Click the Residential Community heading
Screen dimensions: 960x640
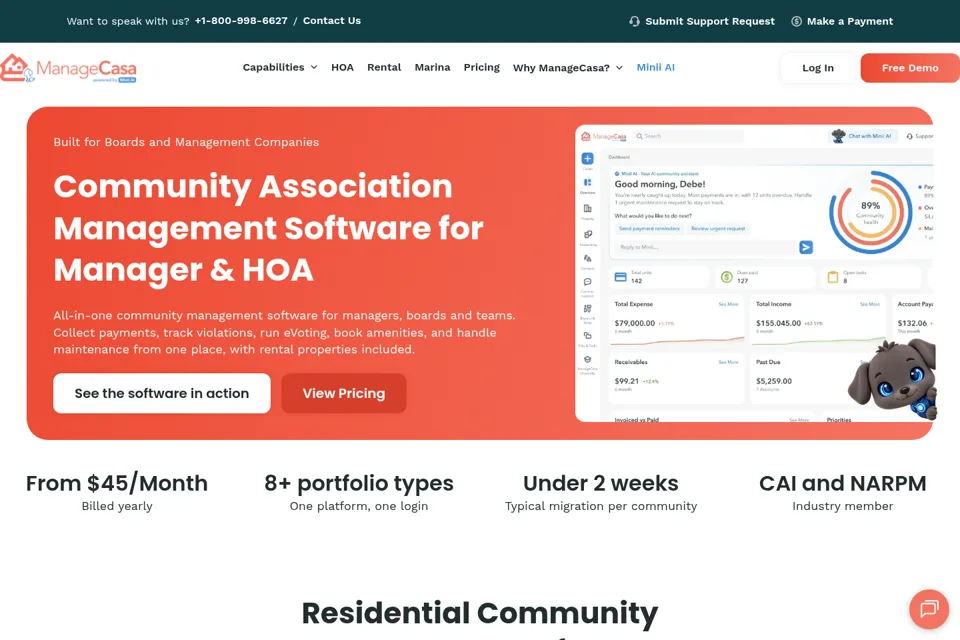coord(480,613)
